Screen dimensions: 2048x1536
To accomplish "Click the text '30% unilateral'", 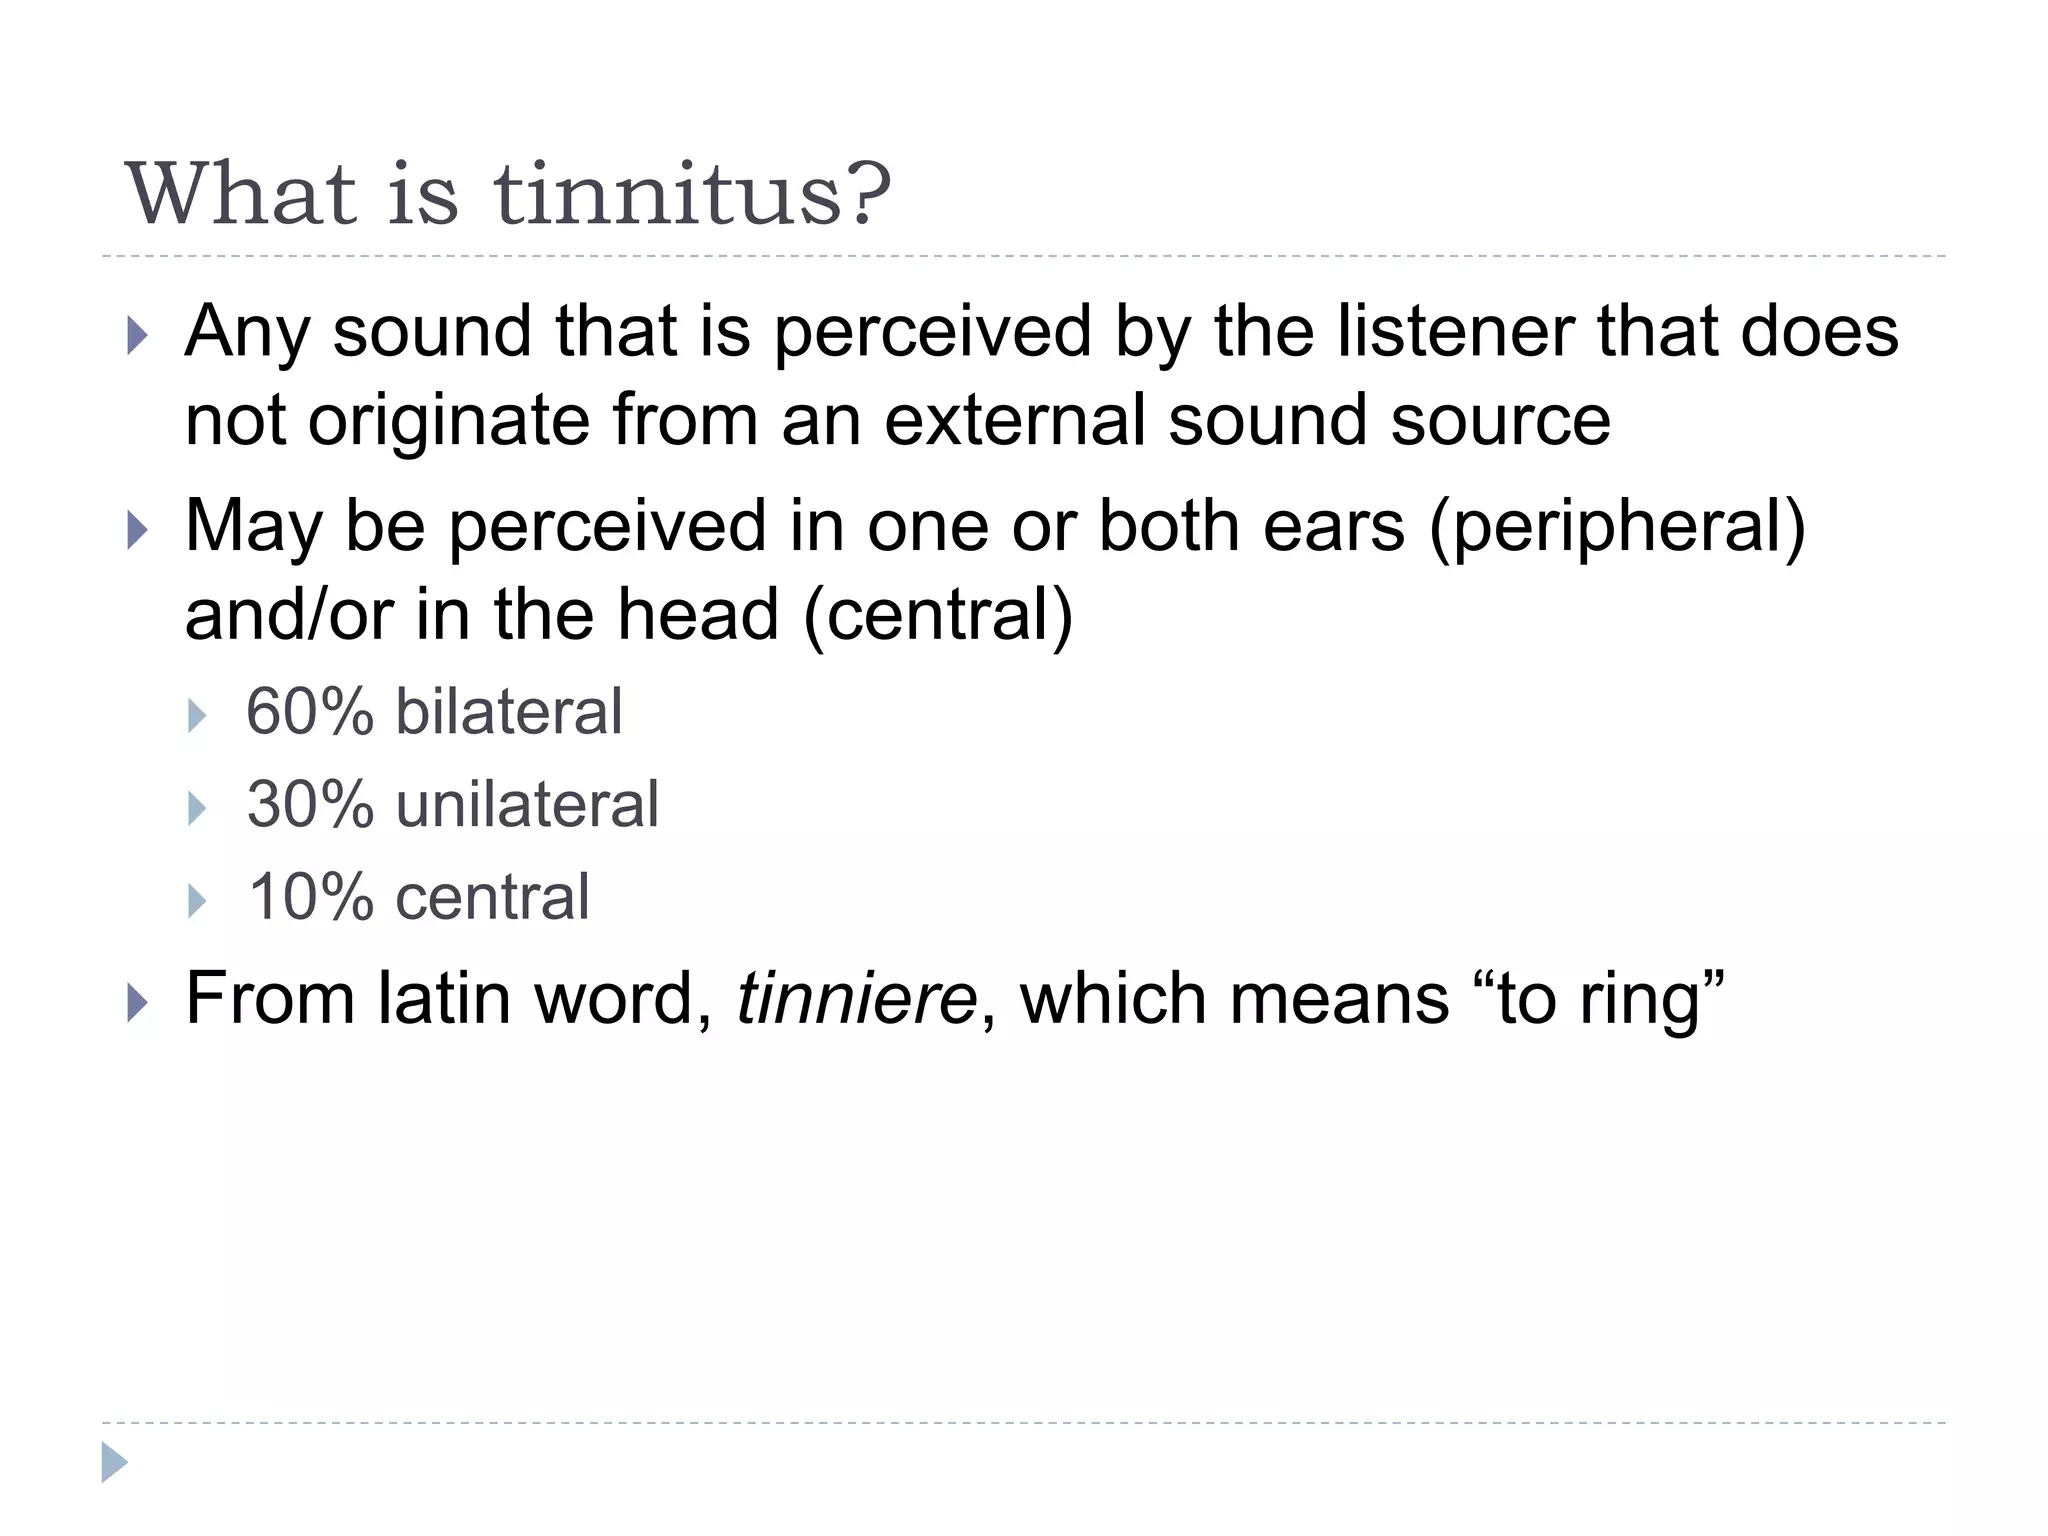I will coord(453,804).
